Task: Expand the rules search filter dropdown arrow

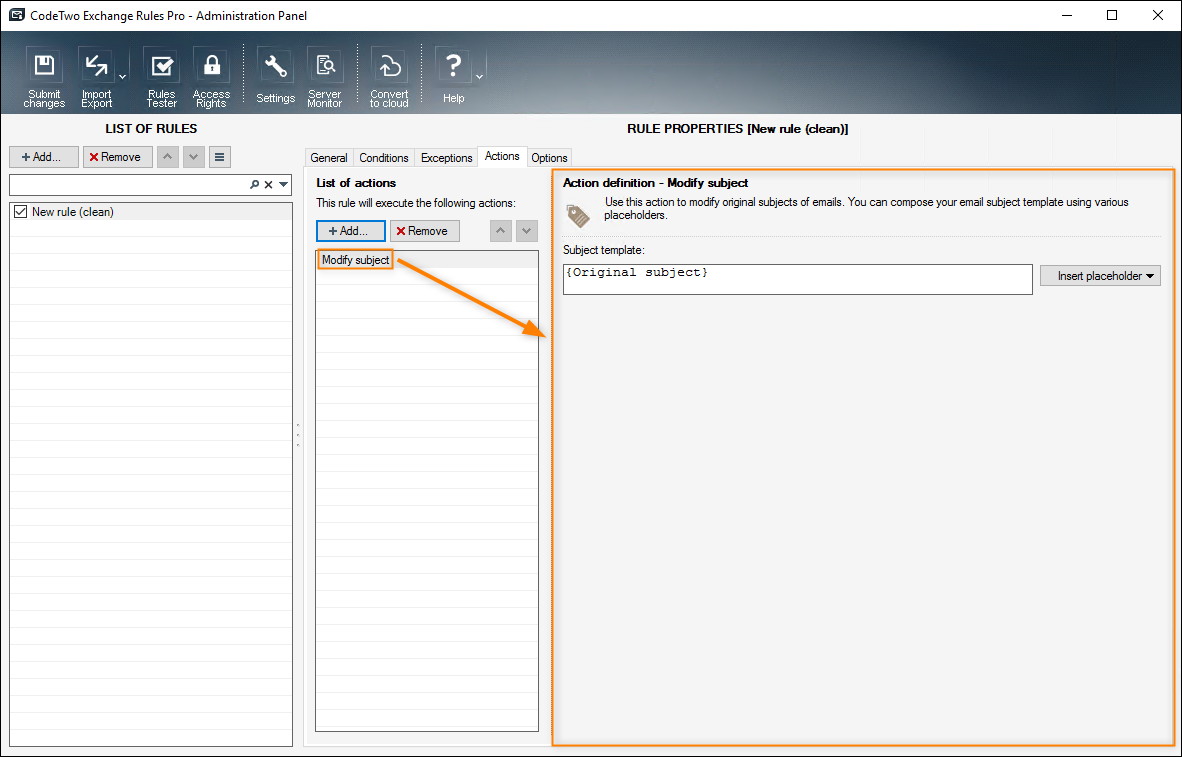Action: (283, 184)
